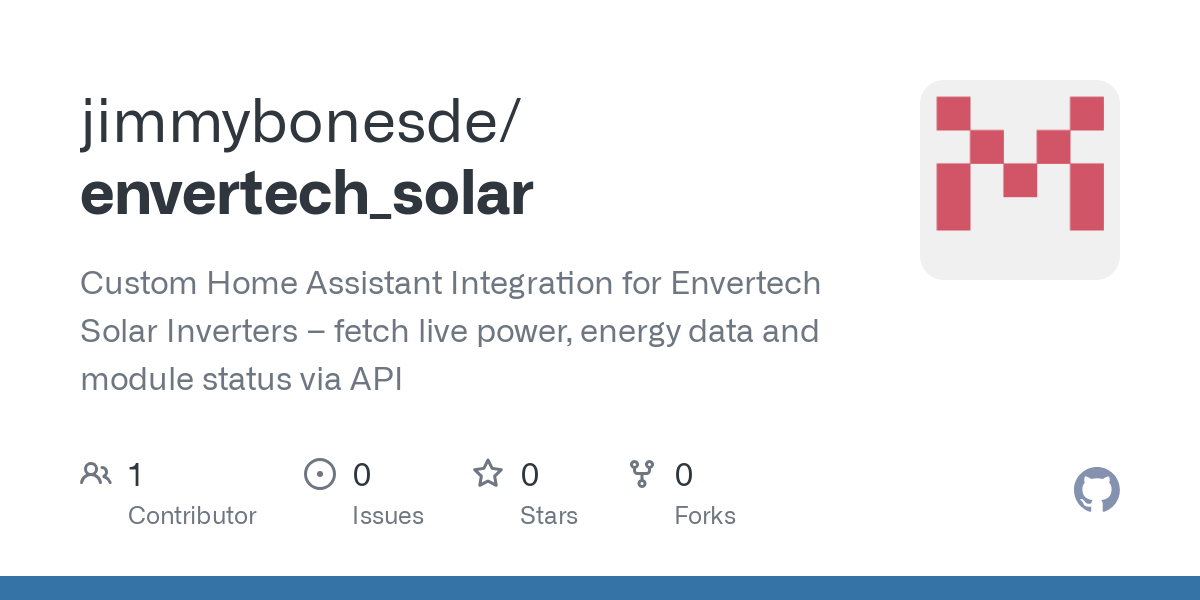Click the fork icon for Forks
Viewport: 1200px width, 600px height.
click(x=642, y=474)
